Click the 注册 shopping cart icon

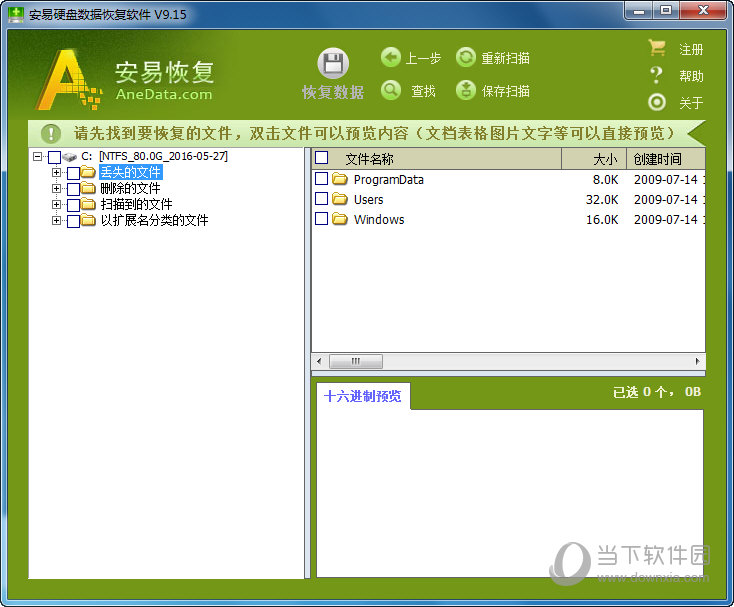tap(657, 48)
